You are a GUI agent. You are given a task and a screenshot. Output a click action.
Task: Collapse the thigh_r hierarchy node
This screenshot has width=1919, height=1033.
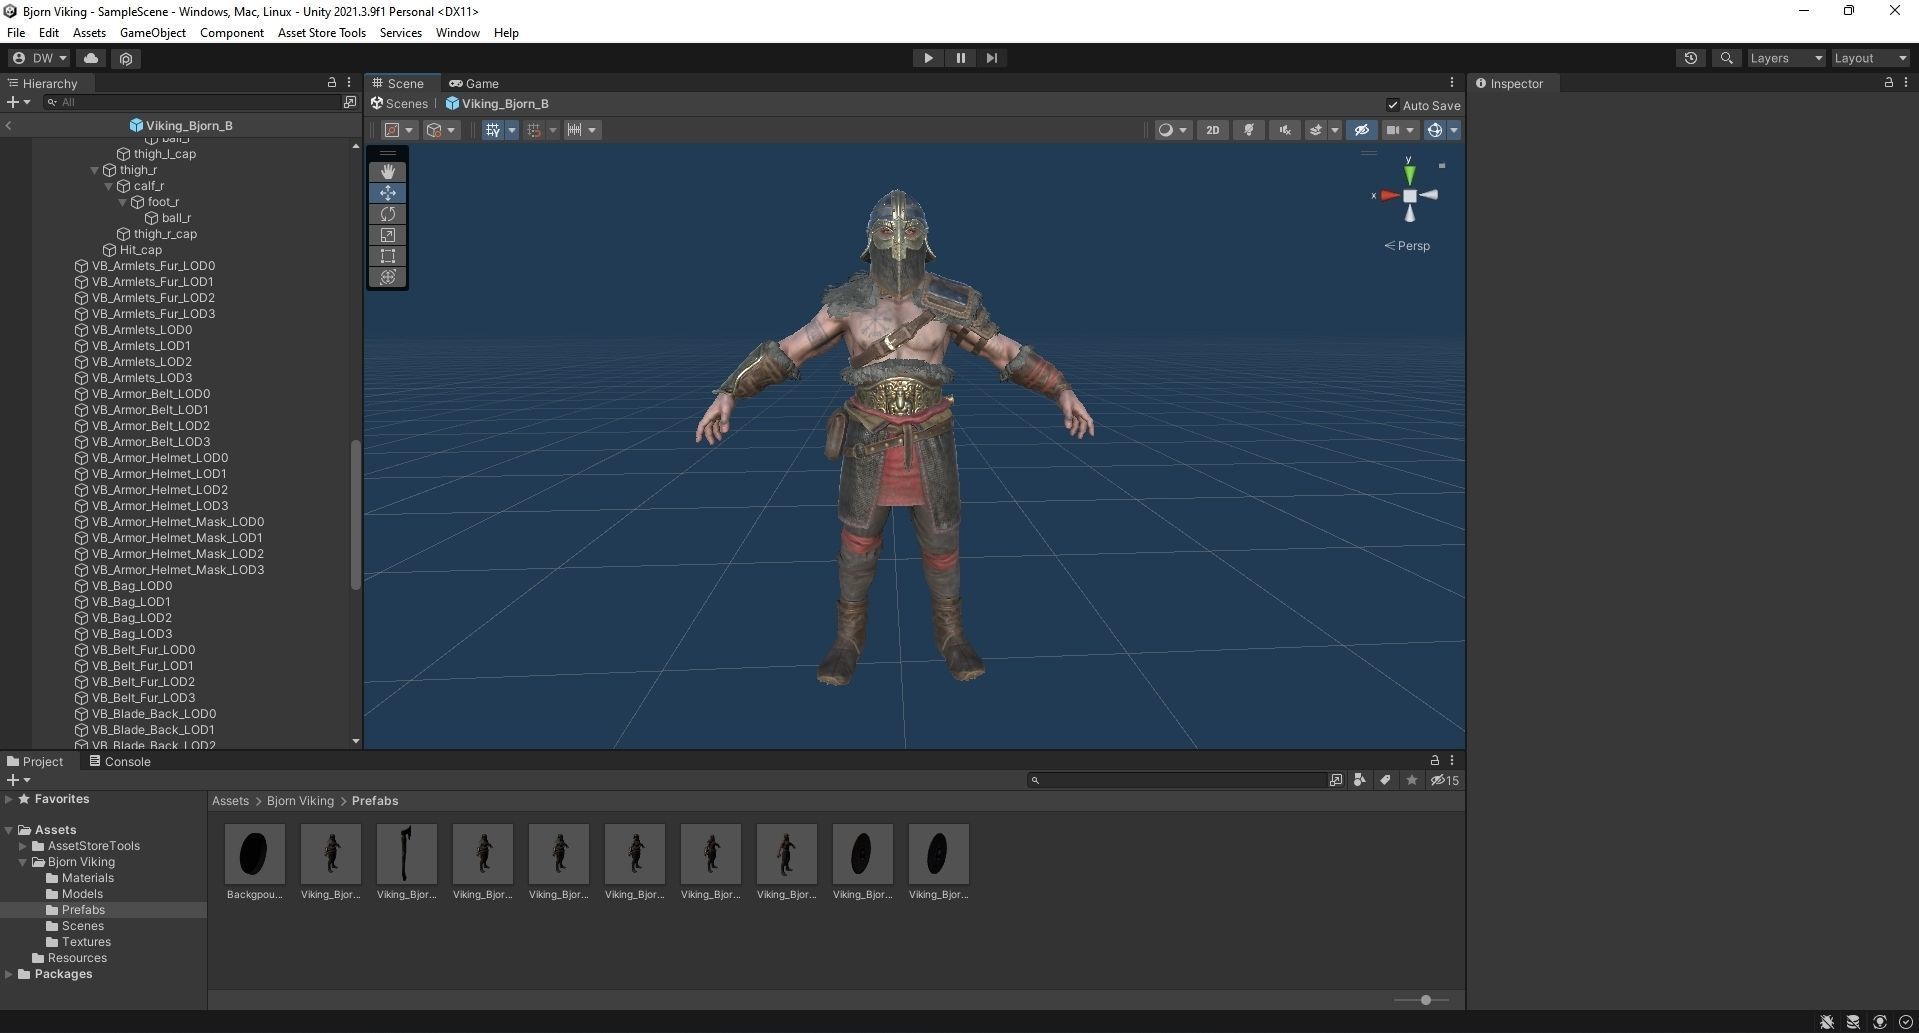pos(95,170)
